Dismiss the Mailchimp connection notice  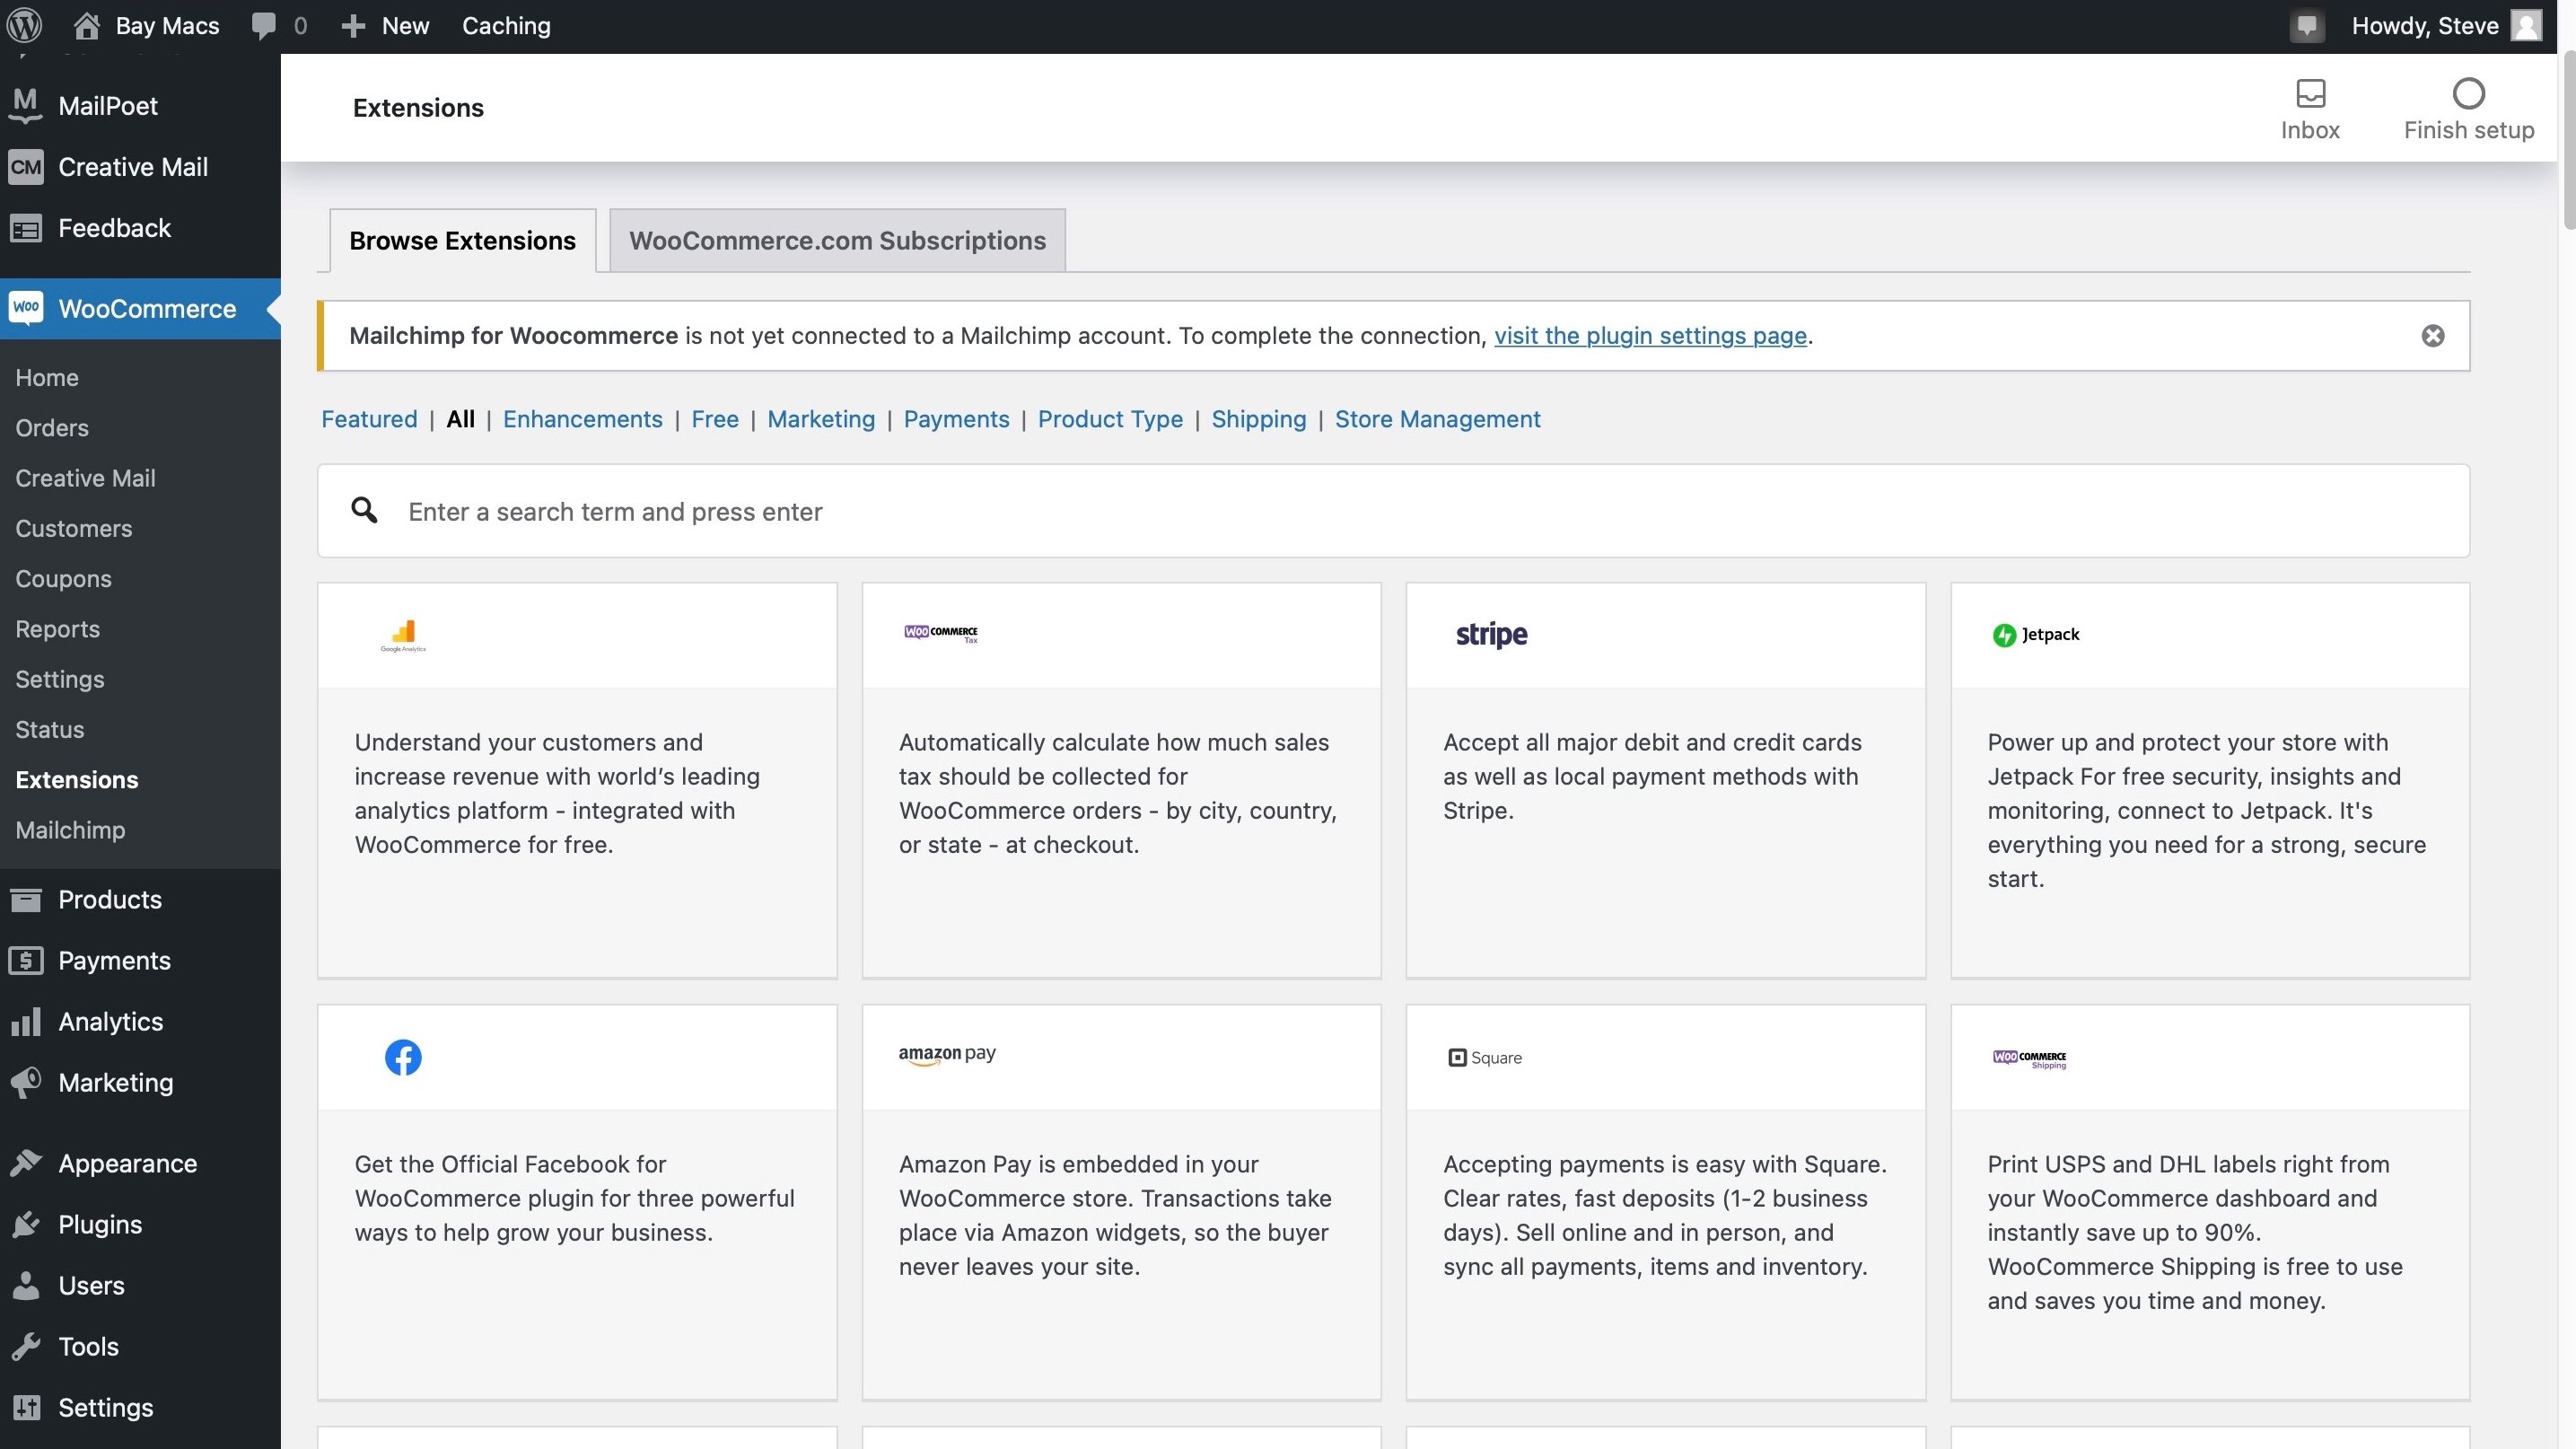coord(2432,336)
